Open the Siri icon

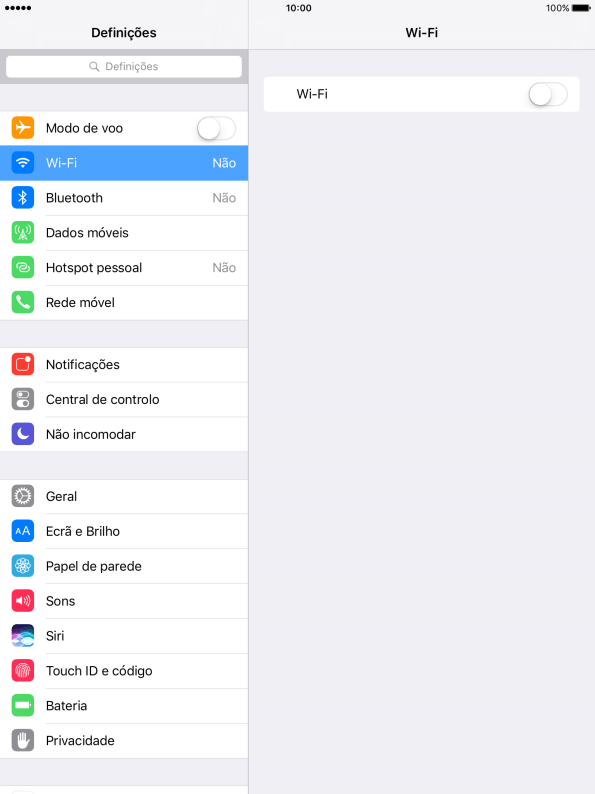click(x=23, y=636)
